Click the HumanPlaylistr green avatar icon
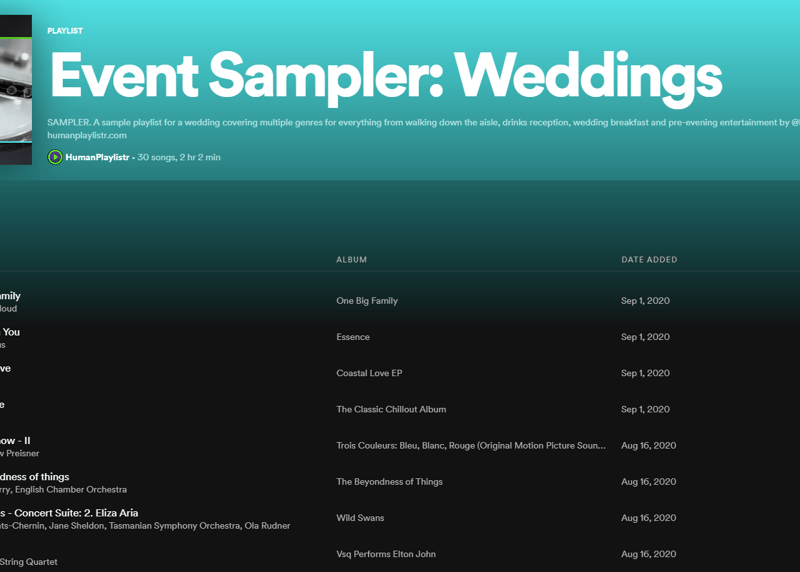This screenshot has width=800, height=572. coord(55,157)
